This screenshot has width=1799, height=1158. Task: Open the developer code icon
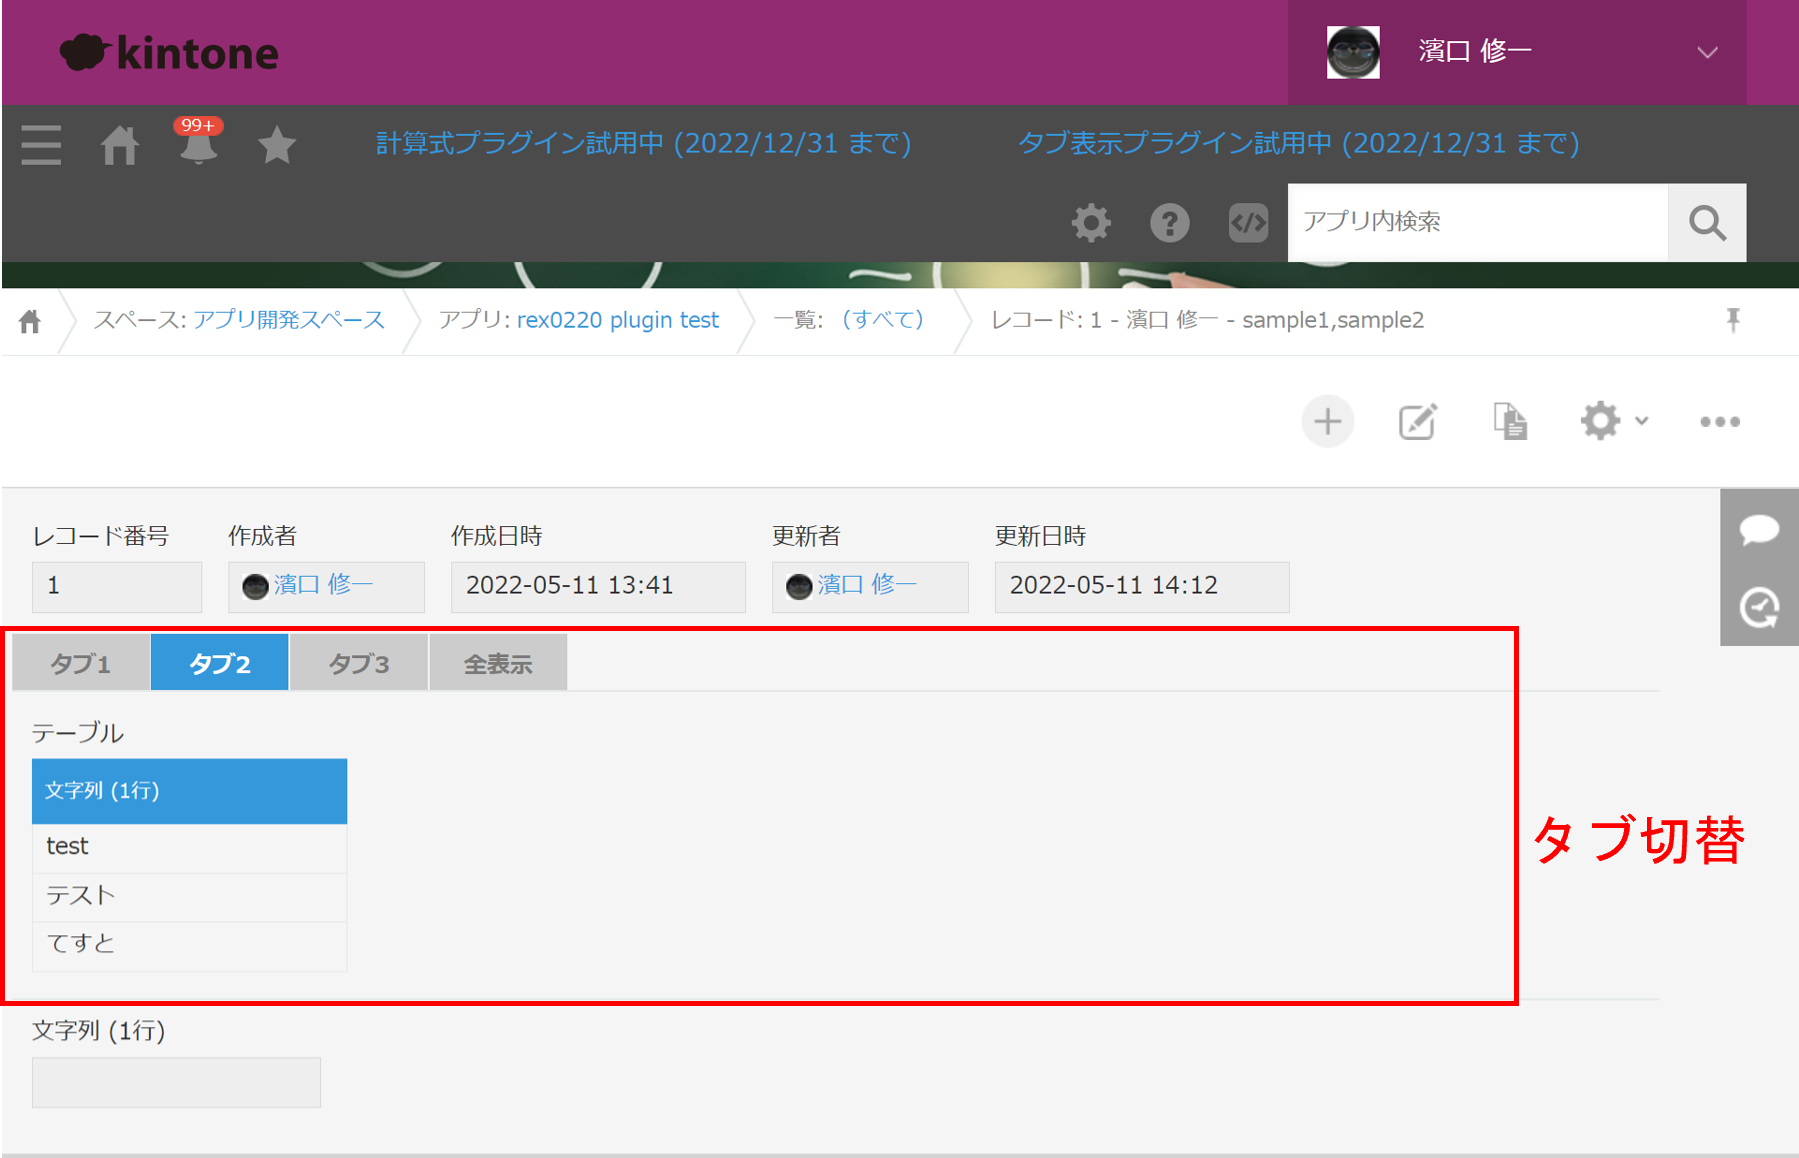pos(1248,222)
